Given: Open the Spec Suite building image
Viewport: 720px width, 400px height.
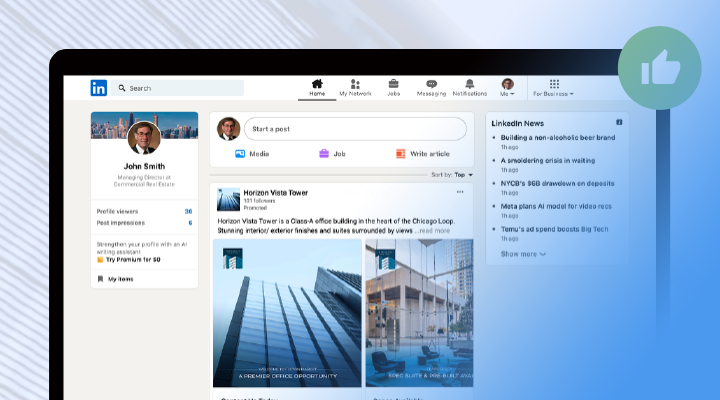Looking at the screenshot, I should [x=419, y=313].
